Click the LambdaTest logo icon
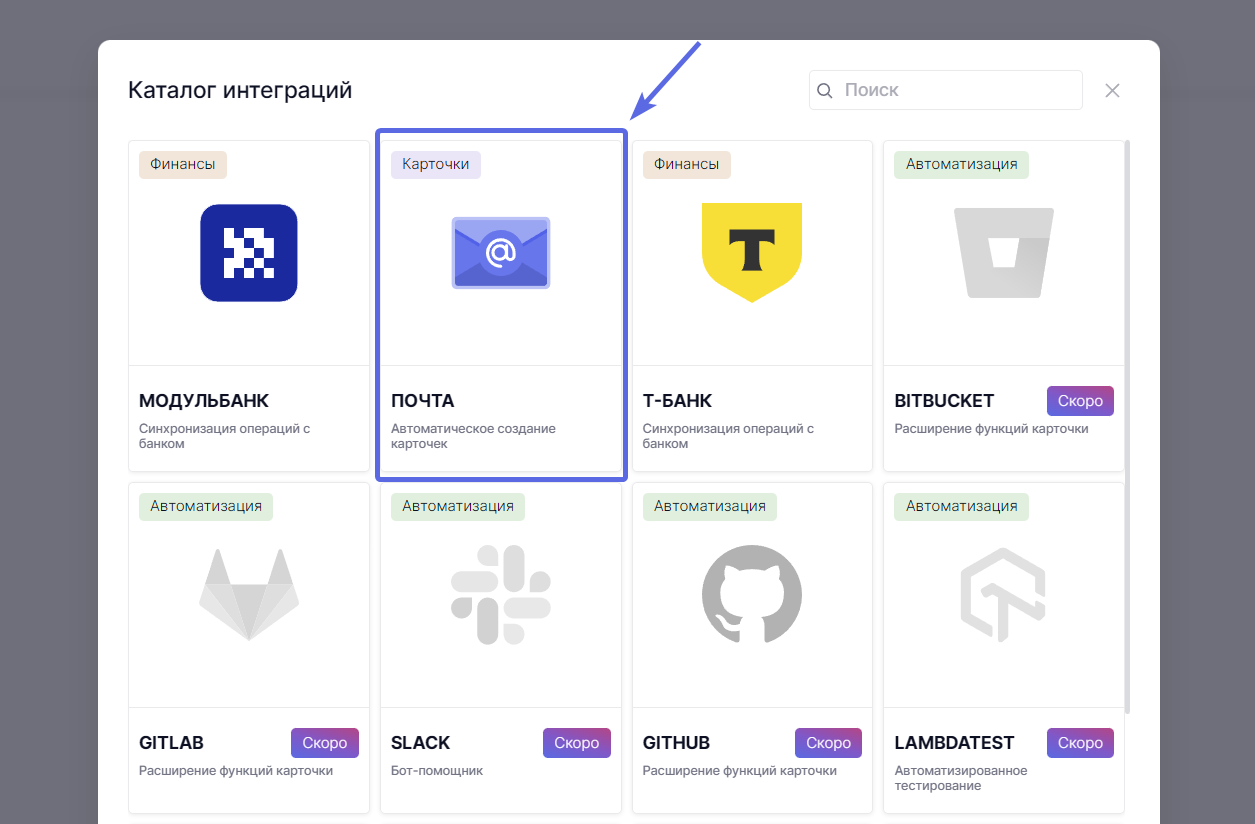The width and height of the screenshot is (1255, 824). pos(1003,594)
